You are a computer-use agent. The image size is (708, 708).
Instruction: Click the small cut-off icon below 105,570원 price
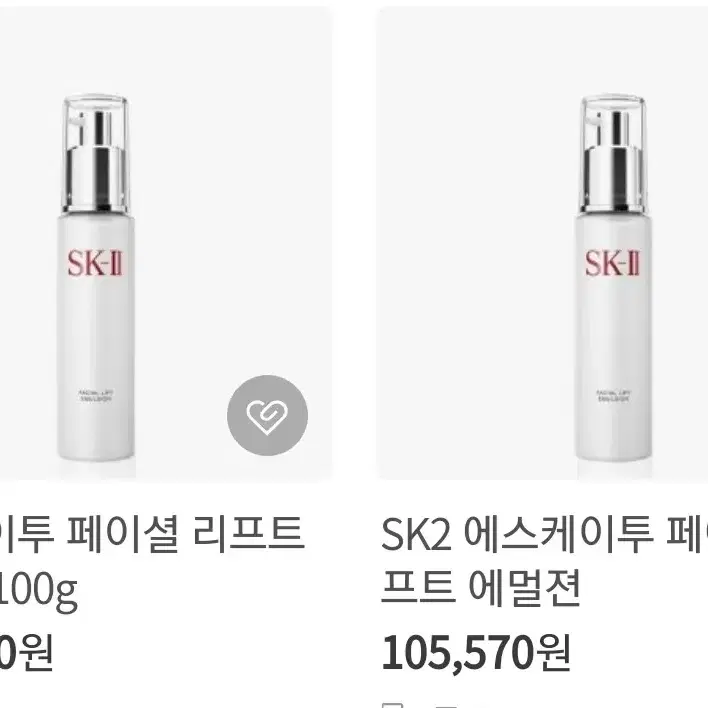pyautogui.click(x=392, y=705)
